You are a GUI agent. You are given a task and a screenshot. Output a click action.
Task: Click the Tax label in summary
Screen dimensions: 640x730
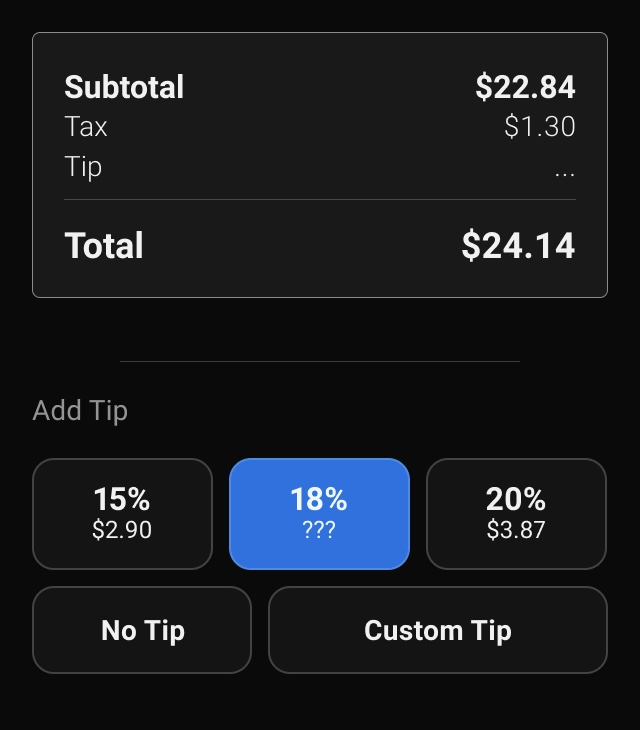pos(86,127)
